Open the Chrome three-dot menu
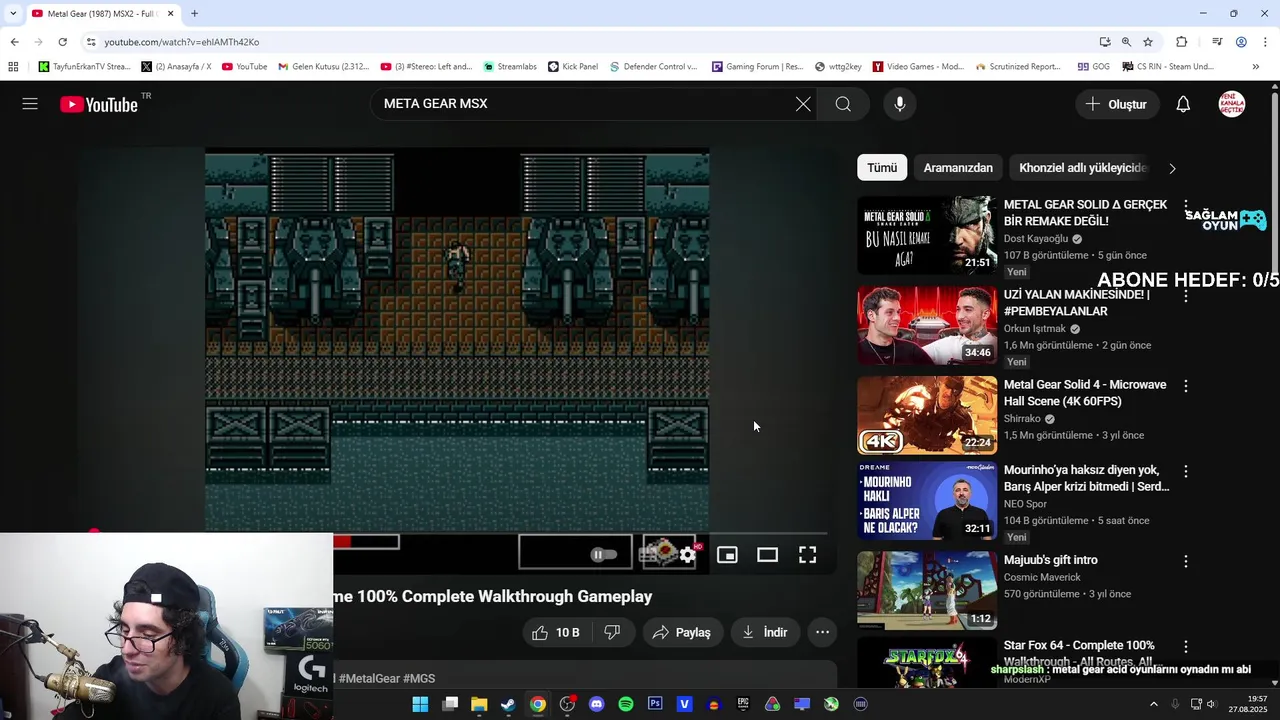Screen dimensions: 1280x720 point(1265,42)
